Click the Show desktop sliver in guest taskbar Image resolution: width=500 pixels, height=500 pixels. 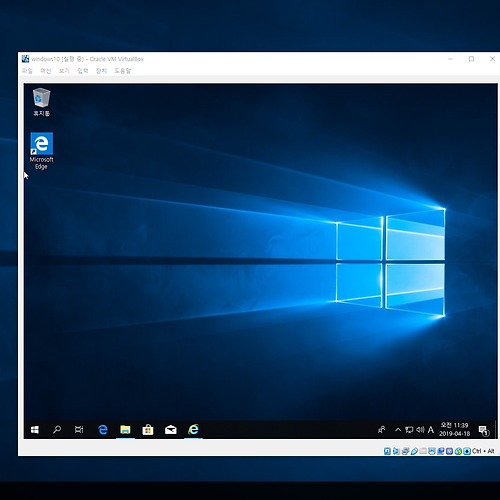(496, 430)
